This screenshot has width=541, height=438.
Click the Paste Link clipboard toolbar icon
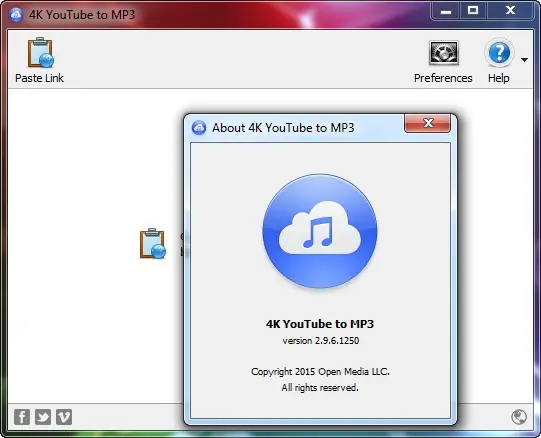(x=41, y=52)
